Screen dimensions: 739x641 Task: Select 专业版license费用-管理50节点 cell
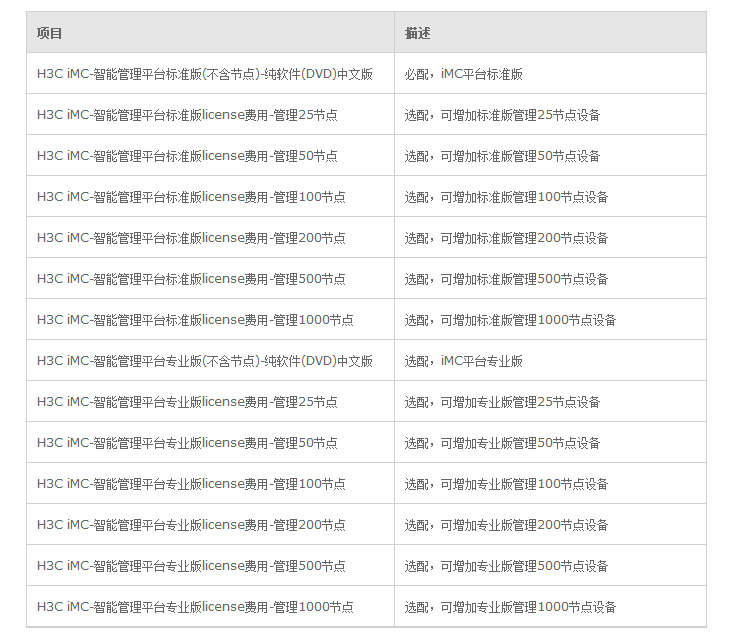pos(210,443)
